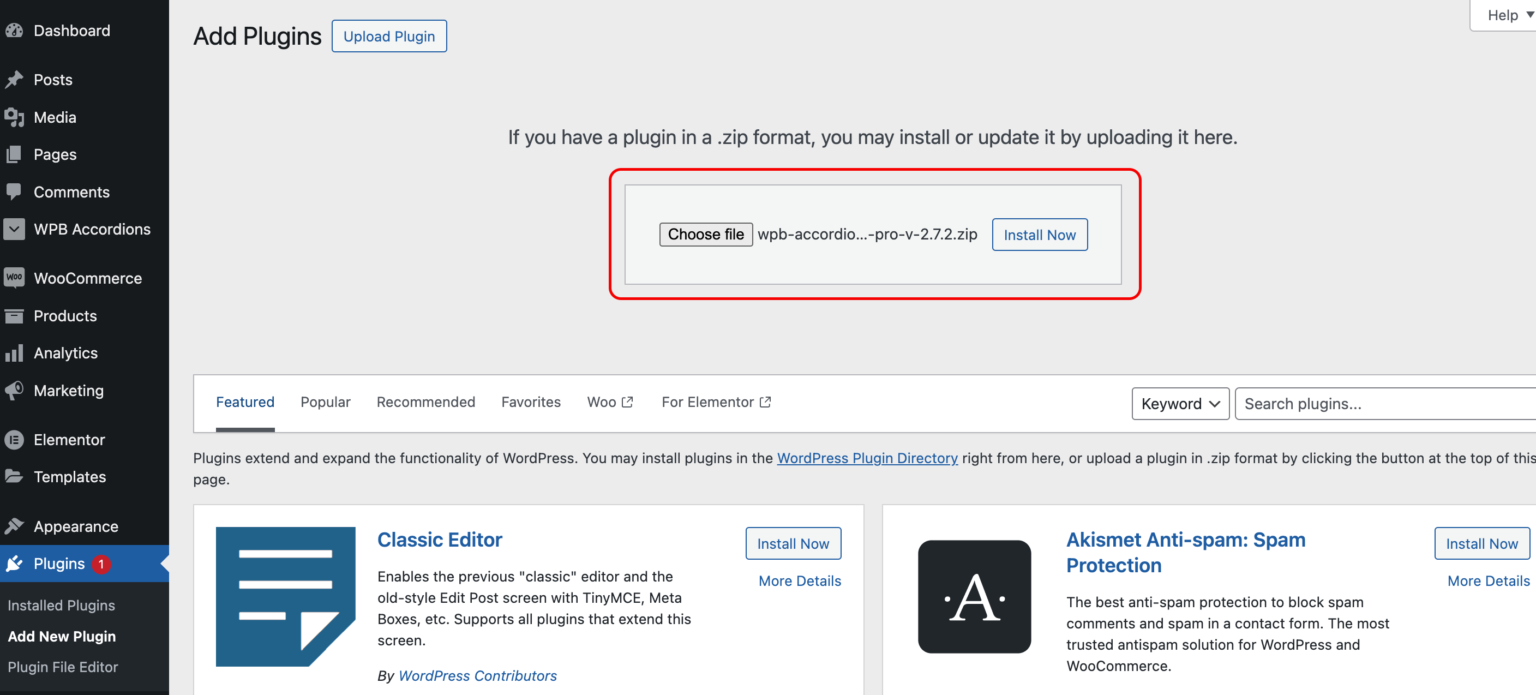The image size is (1536, 695).
Task: Open the WPB Accordions sidebar icon
Action: (x=15, y=229)
